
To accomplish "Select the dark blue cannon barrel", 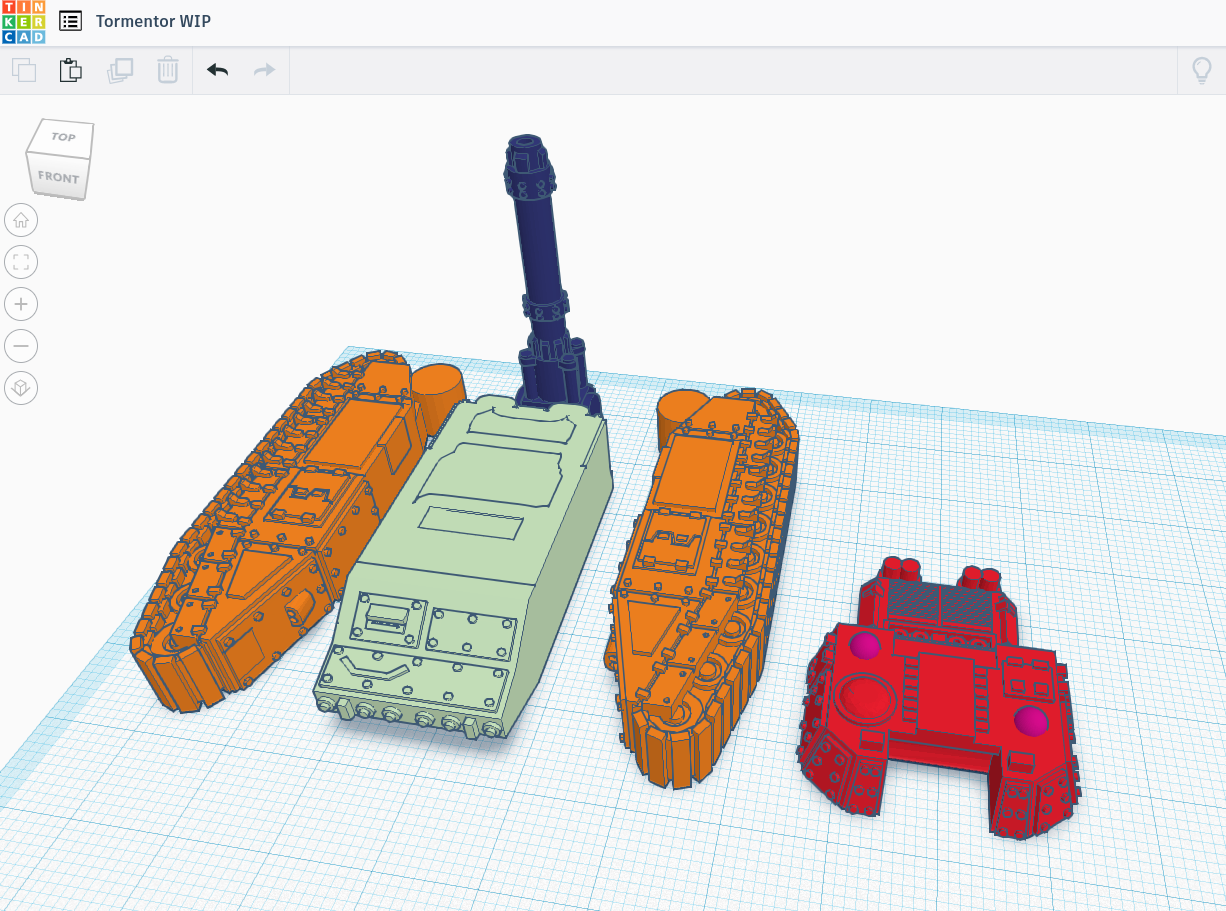I will coord(538,250).
